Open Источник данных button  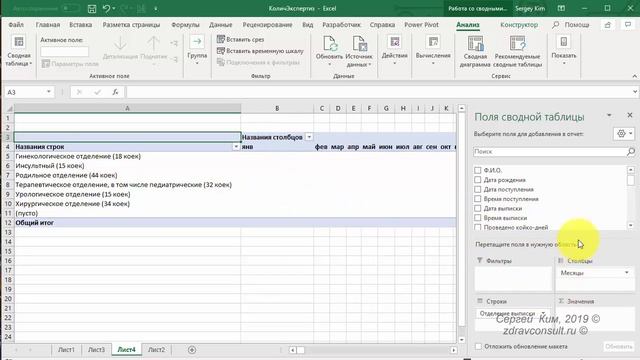coord(359,51)
